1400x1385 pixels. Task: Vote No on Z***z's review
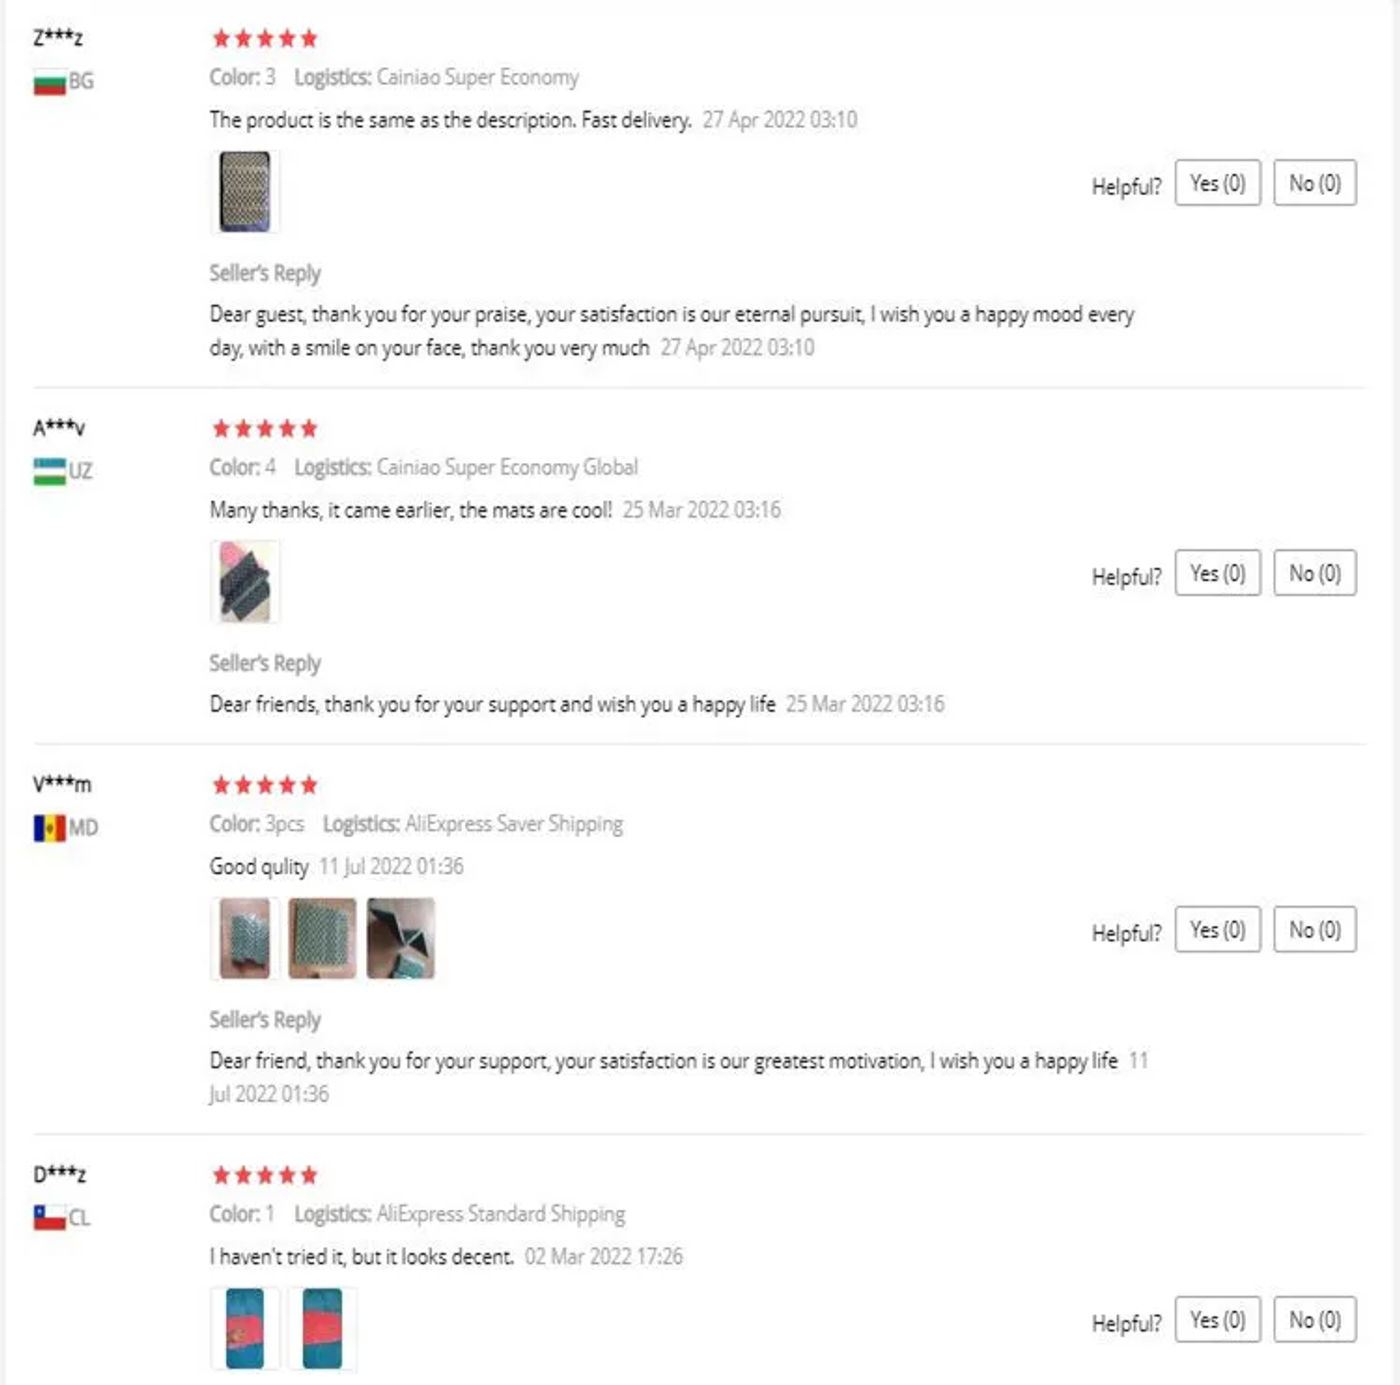click(1314, 183)
